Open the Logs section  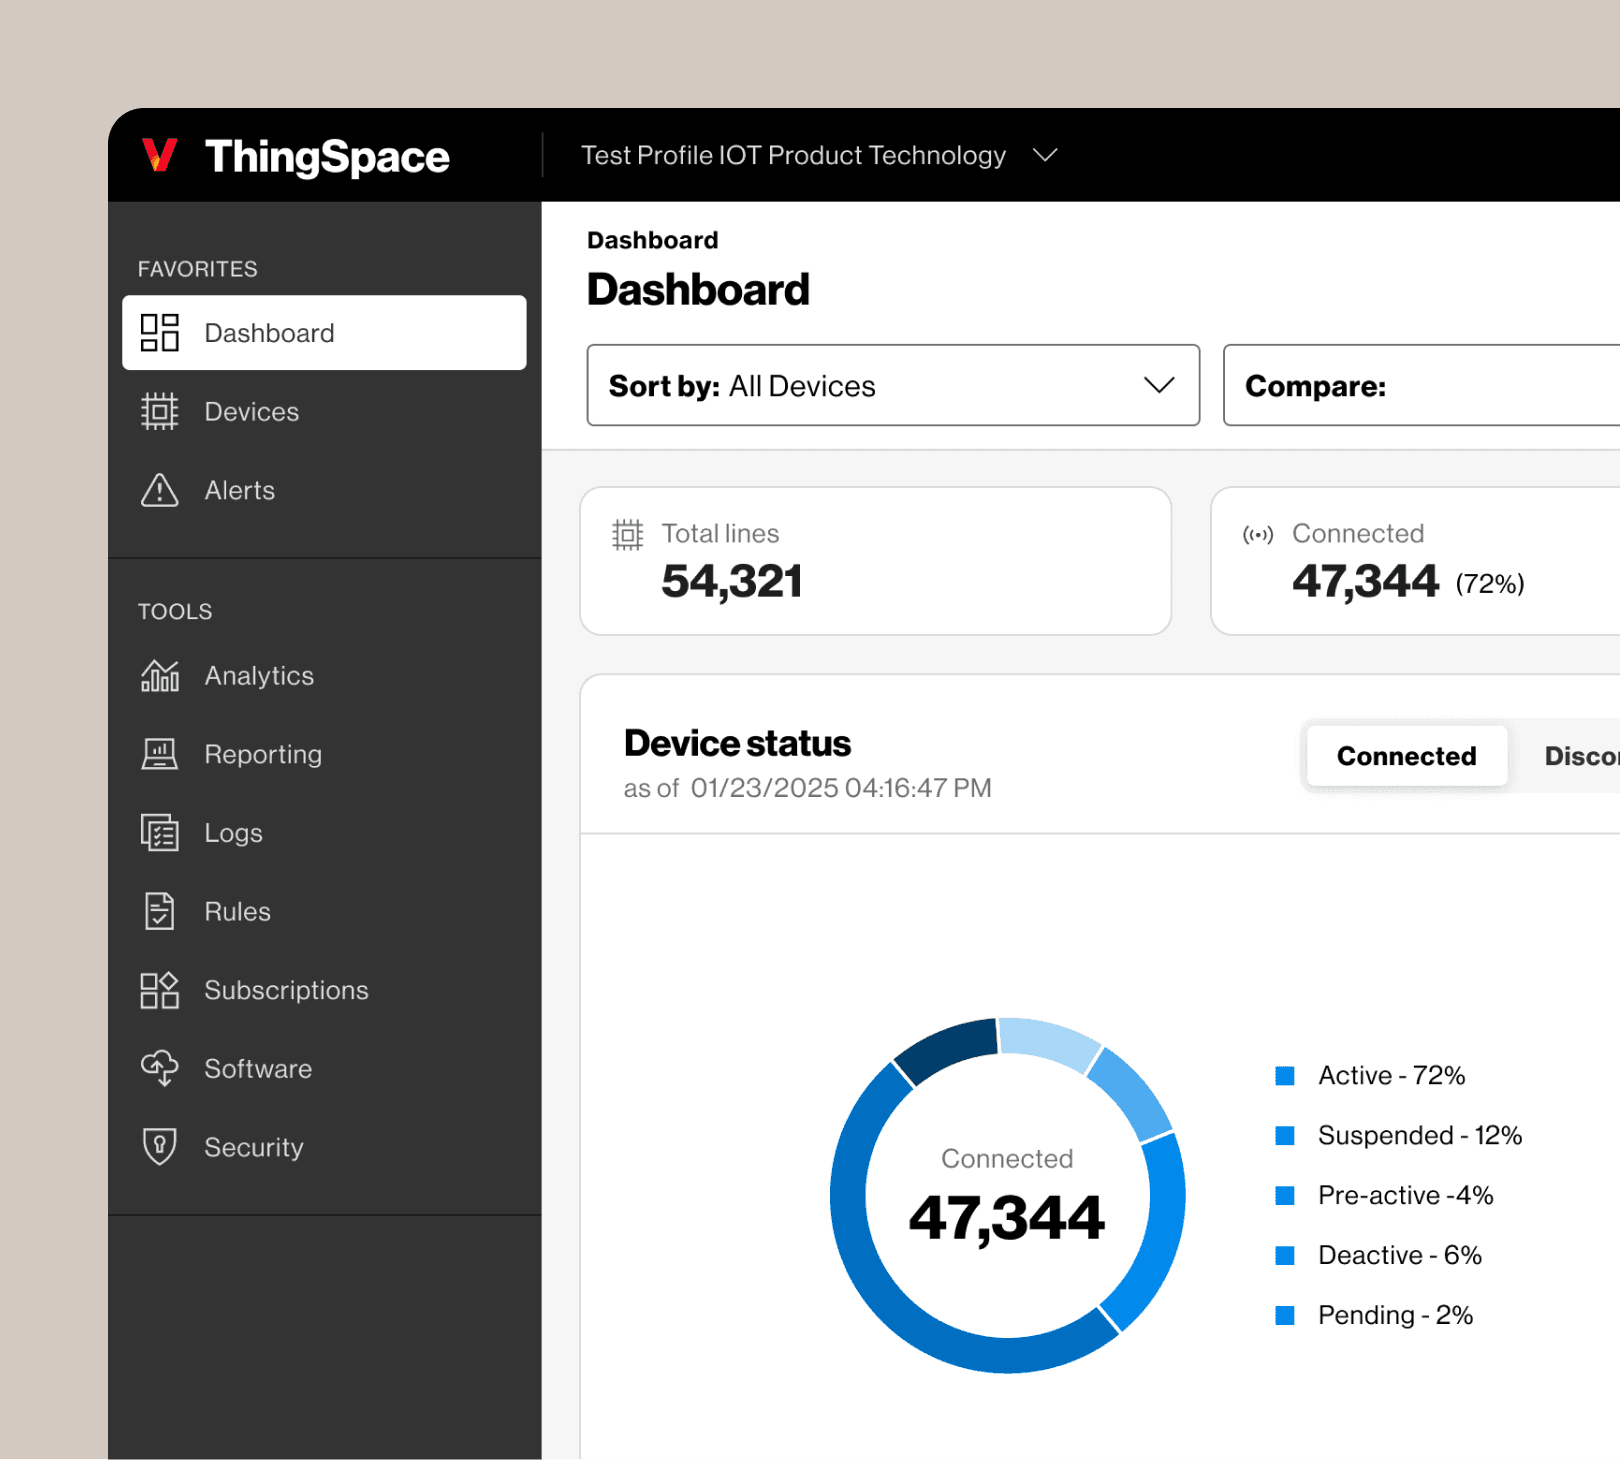(x=324, y=833)
